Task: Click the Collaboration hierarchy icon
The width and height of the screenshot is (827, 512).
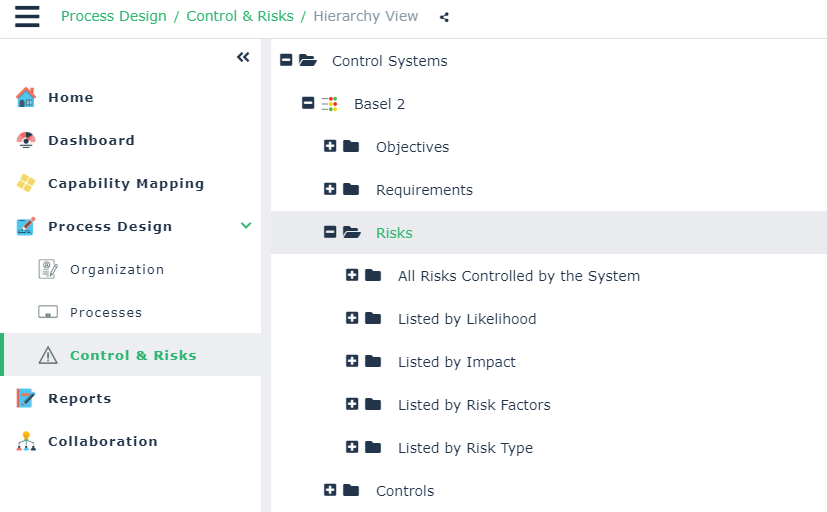Action: pyautogui.click(x=26, y=442)
